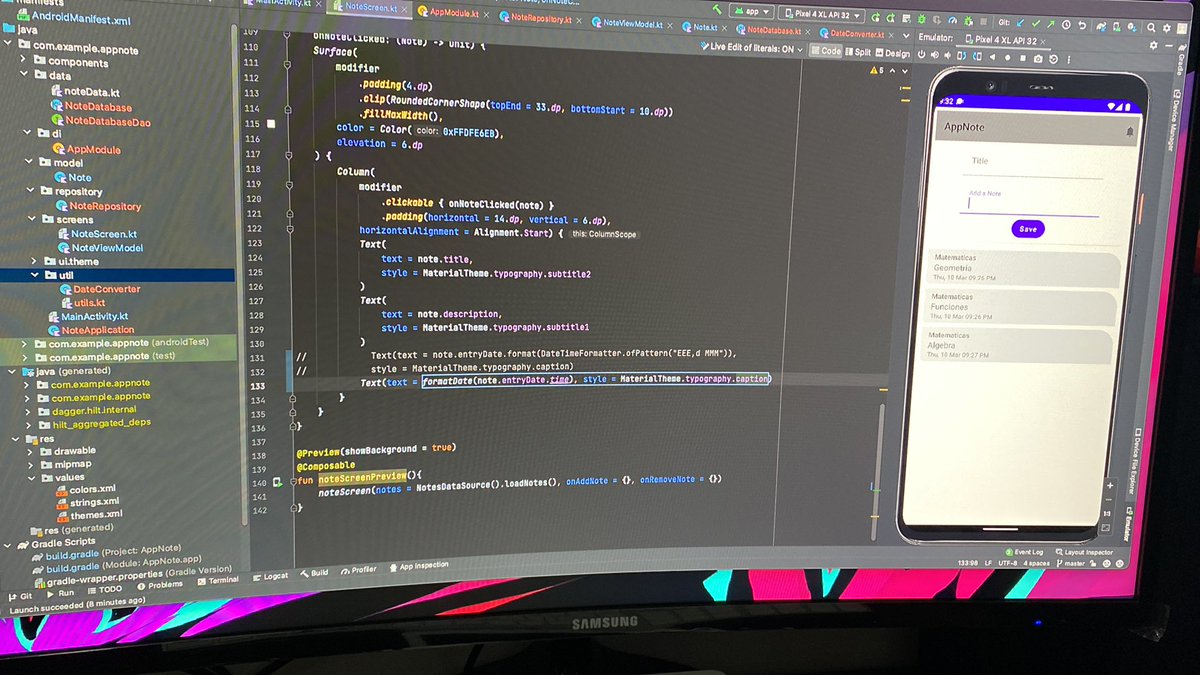The height and width of the screenshot is (675, 1200).
Task: Open the Logcat tool window
Action: click(x=270, y=576)
